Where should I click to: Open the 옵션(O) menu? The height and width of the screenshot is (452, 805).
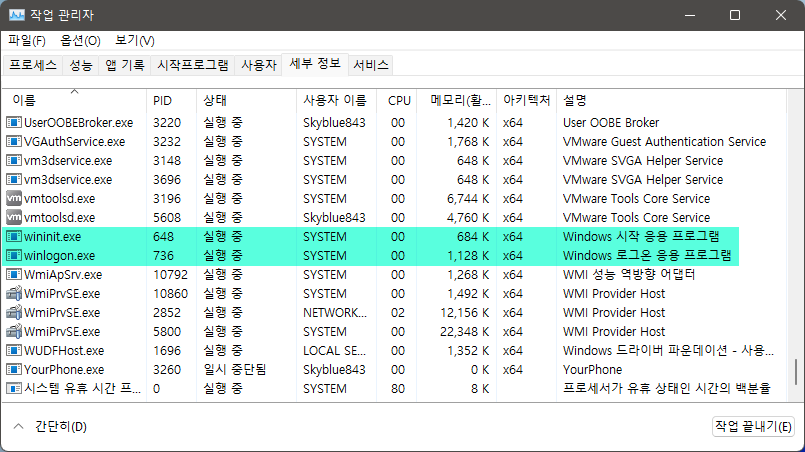tap(80, 41)
